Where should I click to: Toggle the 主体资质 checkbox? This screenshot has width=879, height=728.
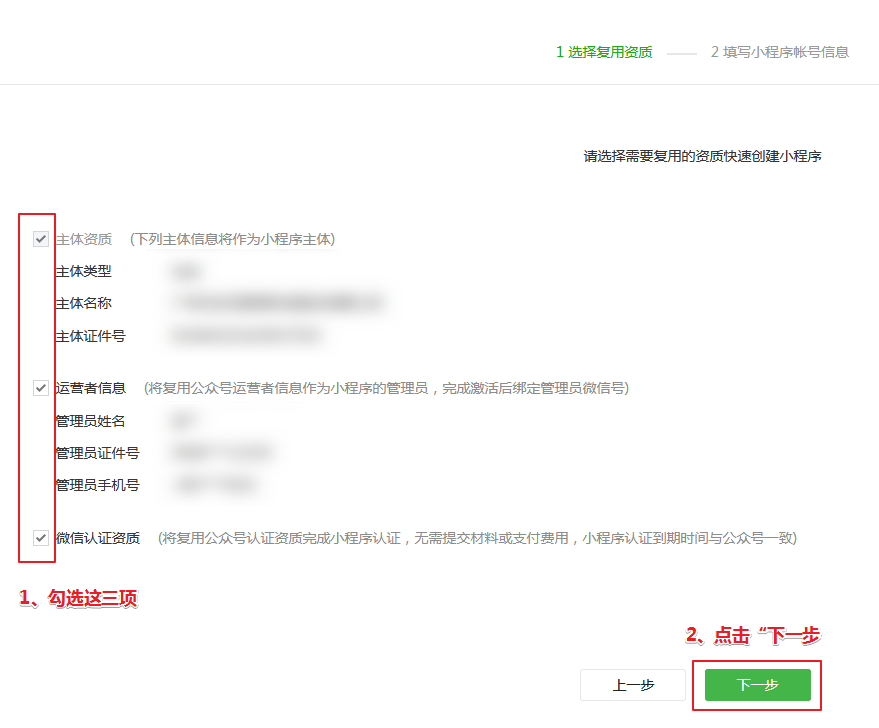click(x=41, y=239)
